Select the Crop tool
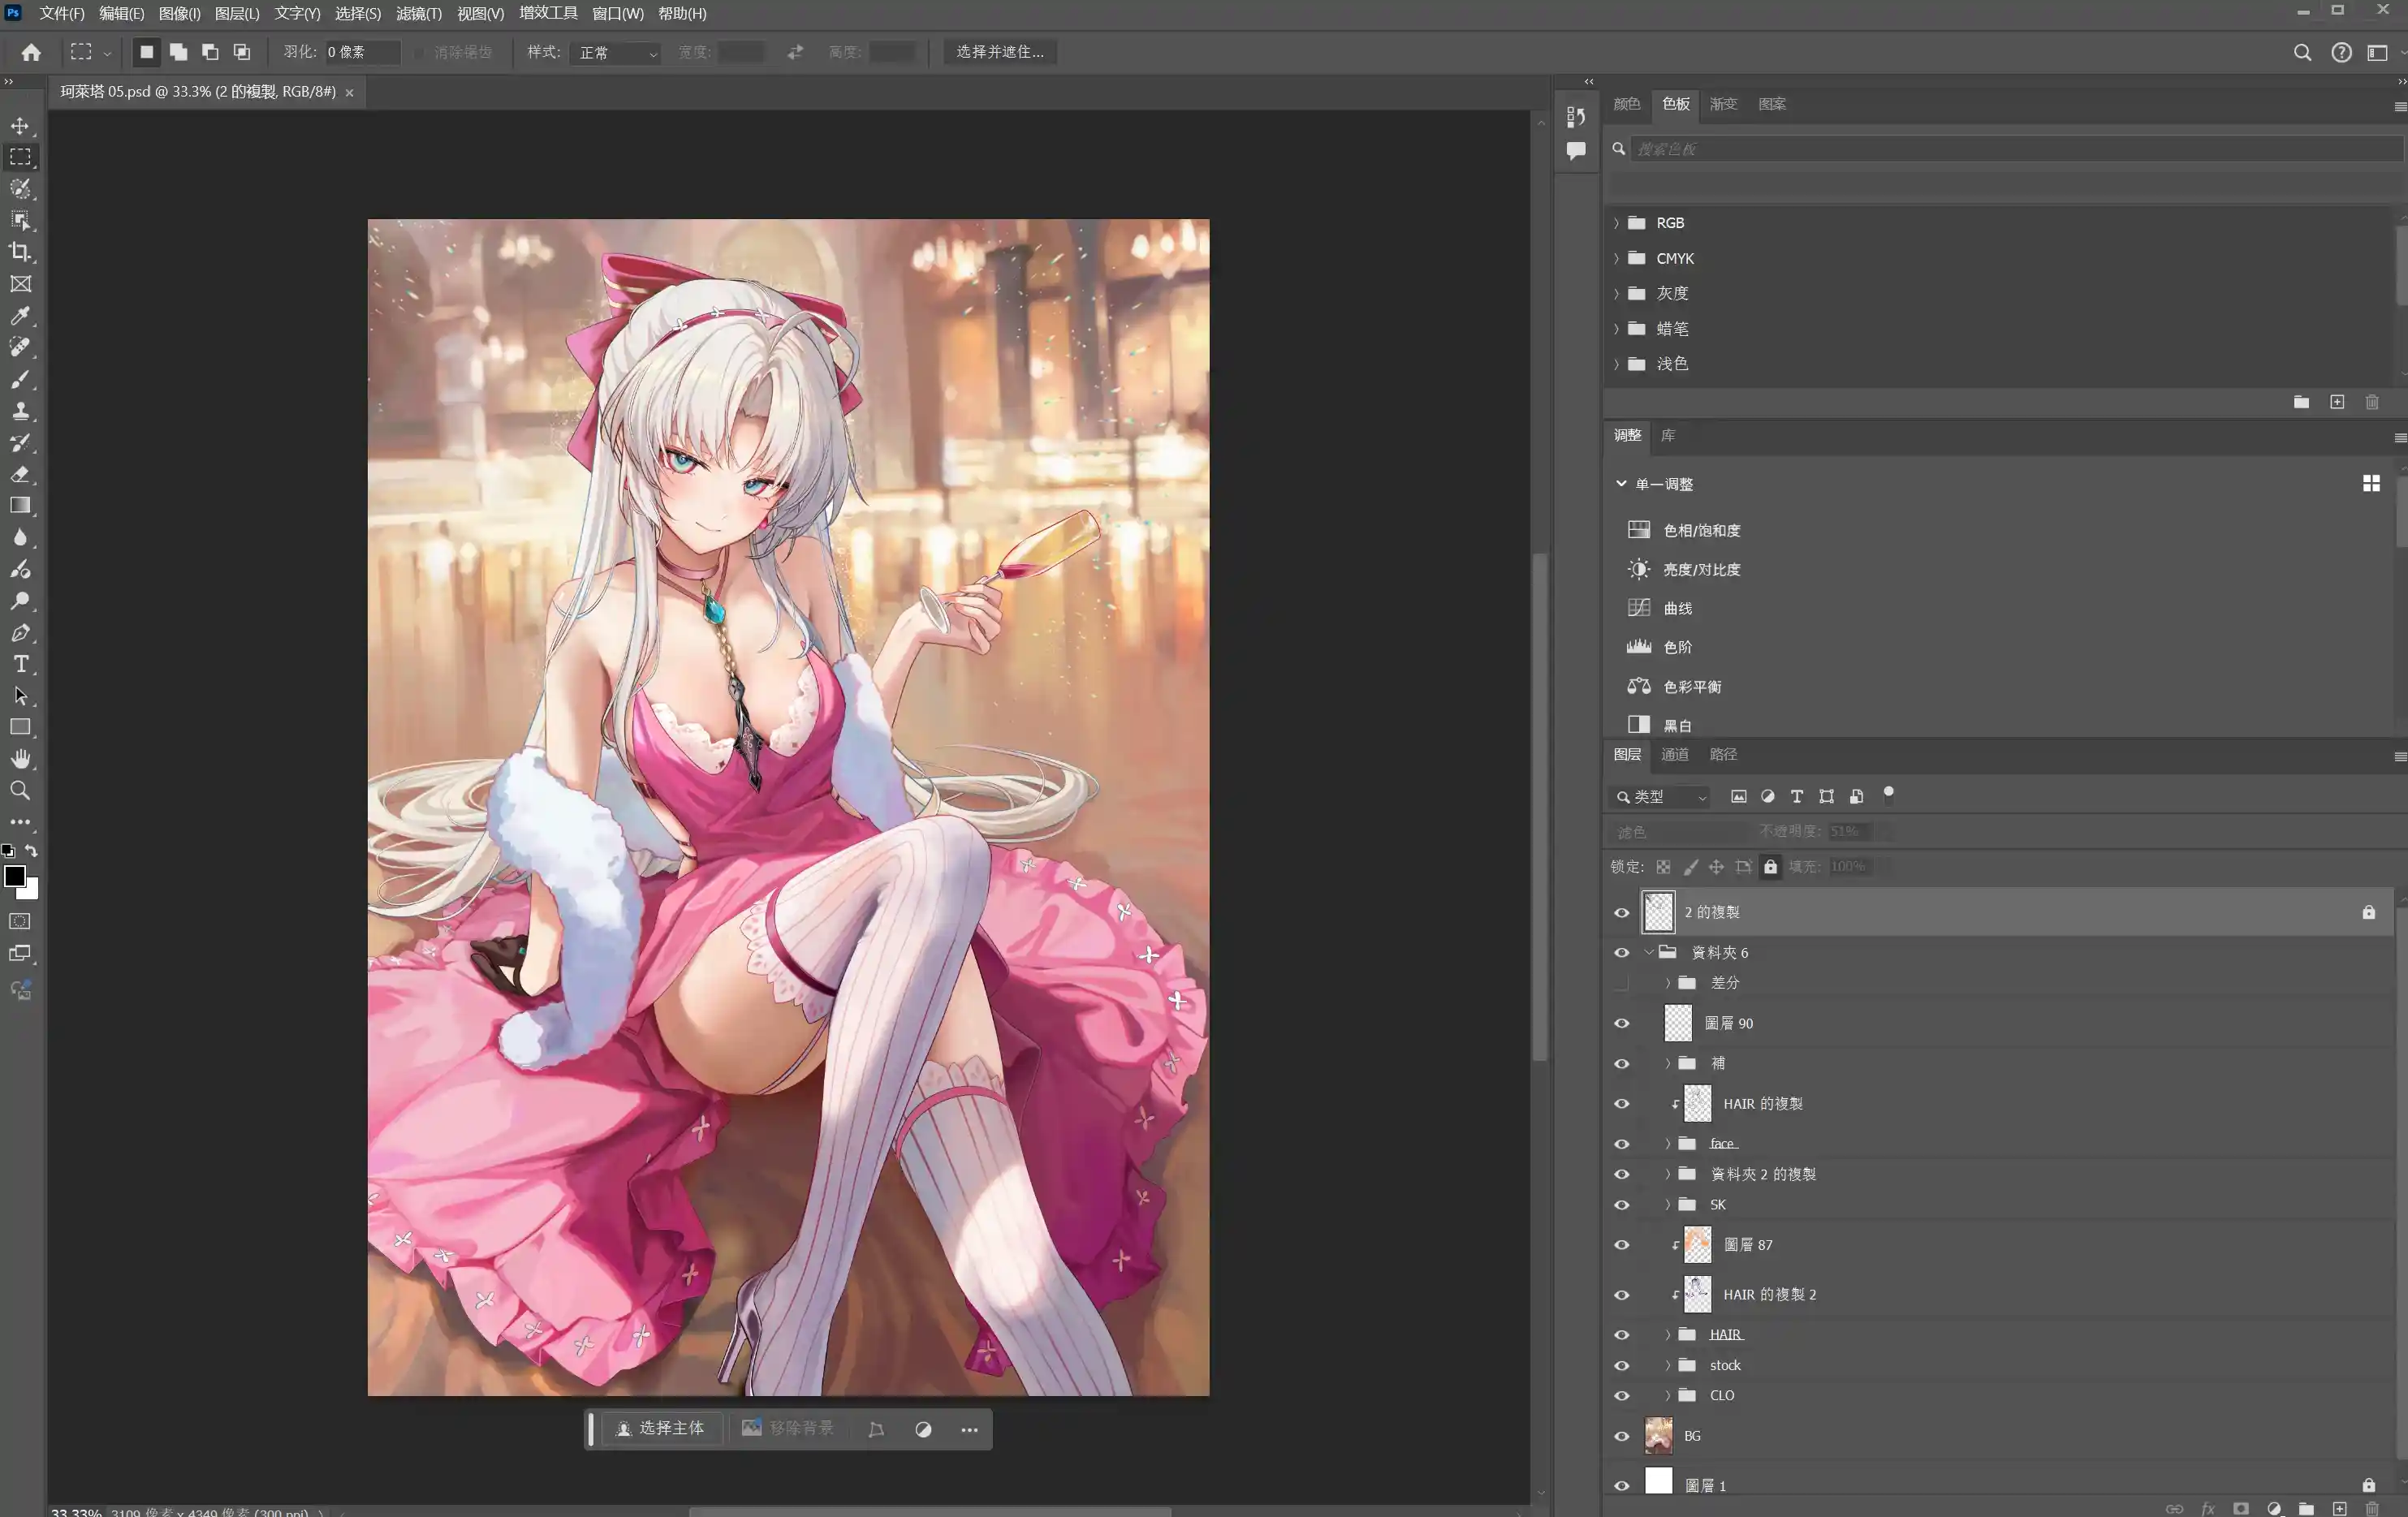 [20, 252]
